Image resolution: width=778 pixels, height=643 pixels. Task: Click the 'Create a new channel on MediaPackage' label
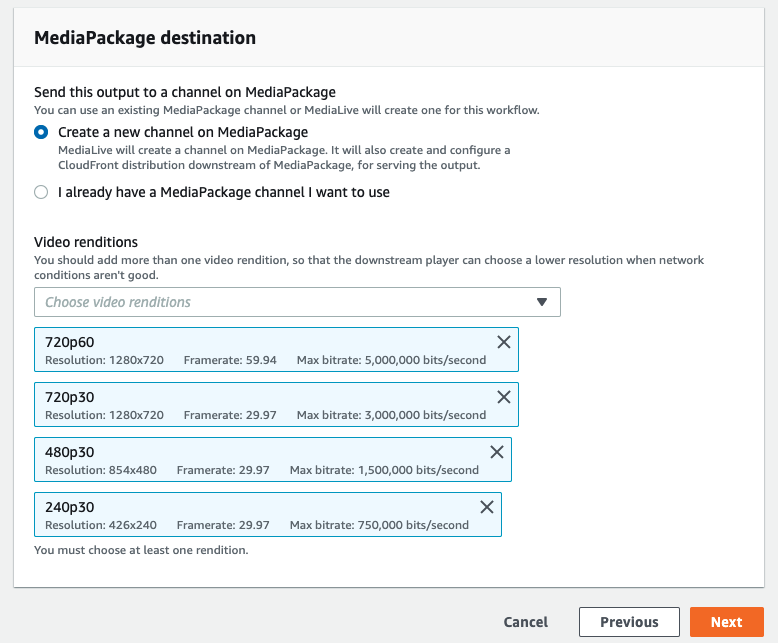[x=183, y=132]
